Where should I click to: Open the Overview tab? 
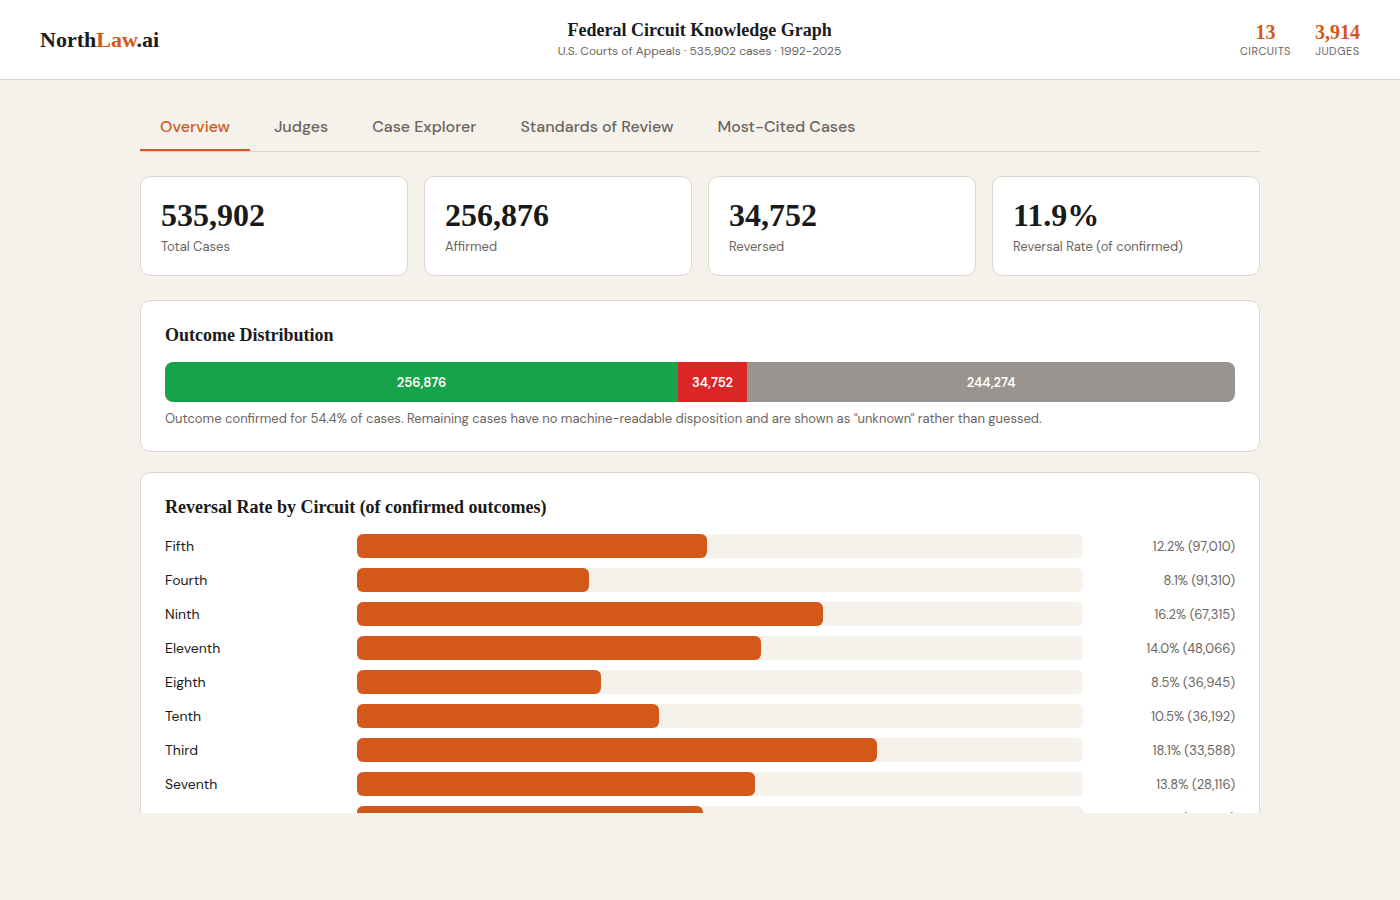pyautogui.click(x=195, y=127)
